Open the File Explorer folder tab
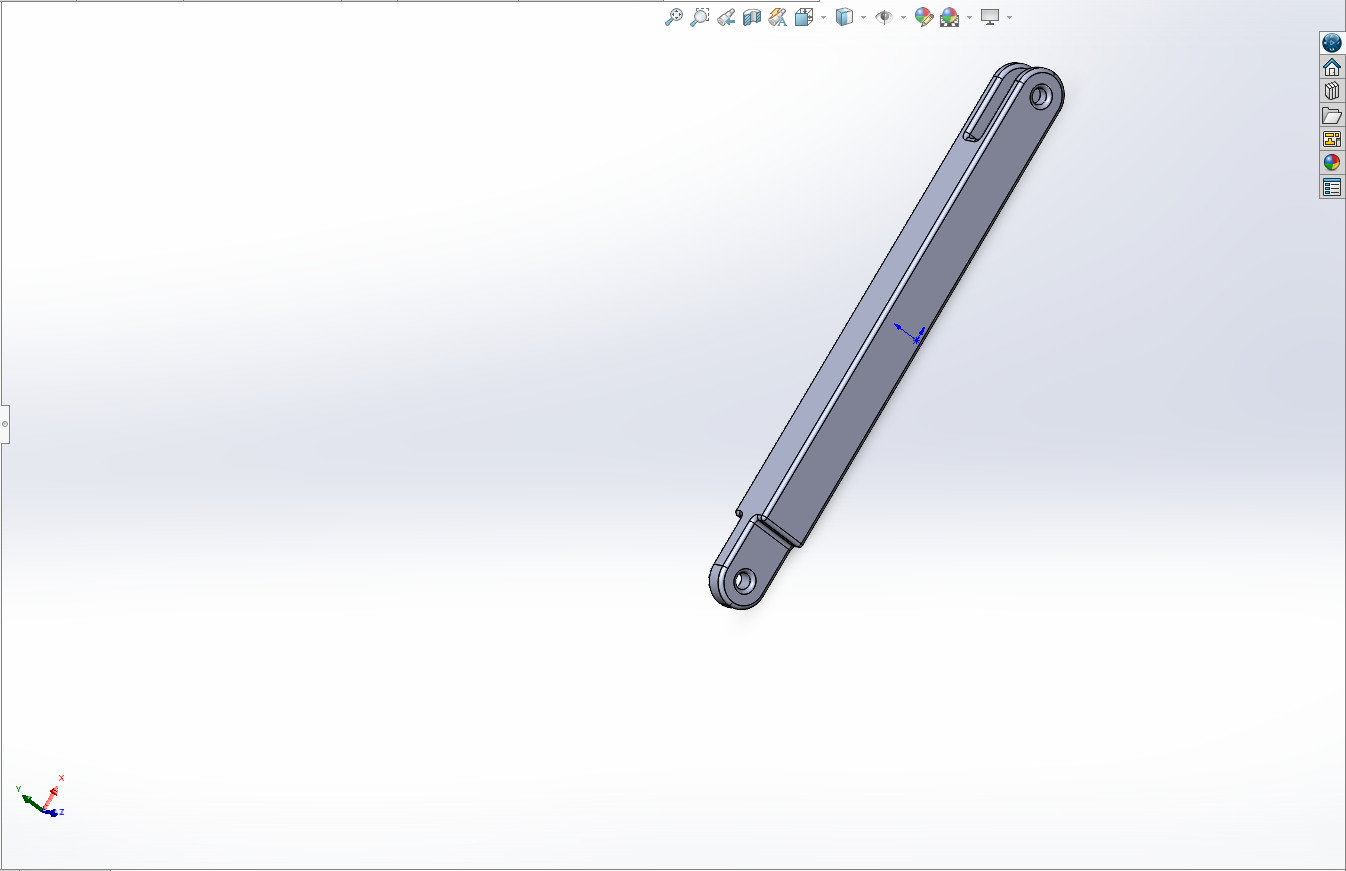 [x=1332, y=115]
